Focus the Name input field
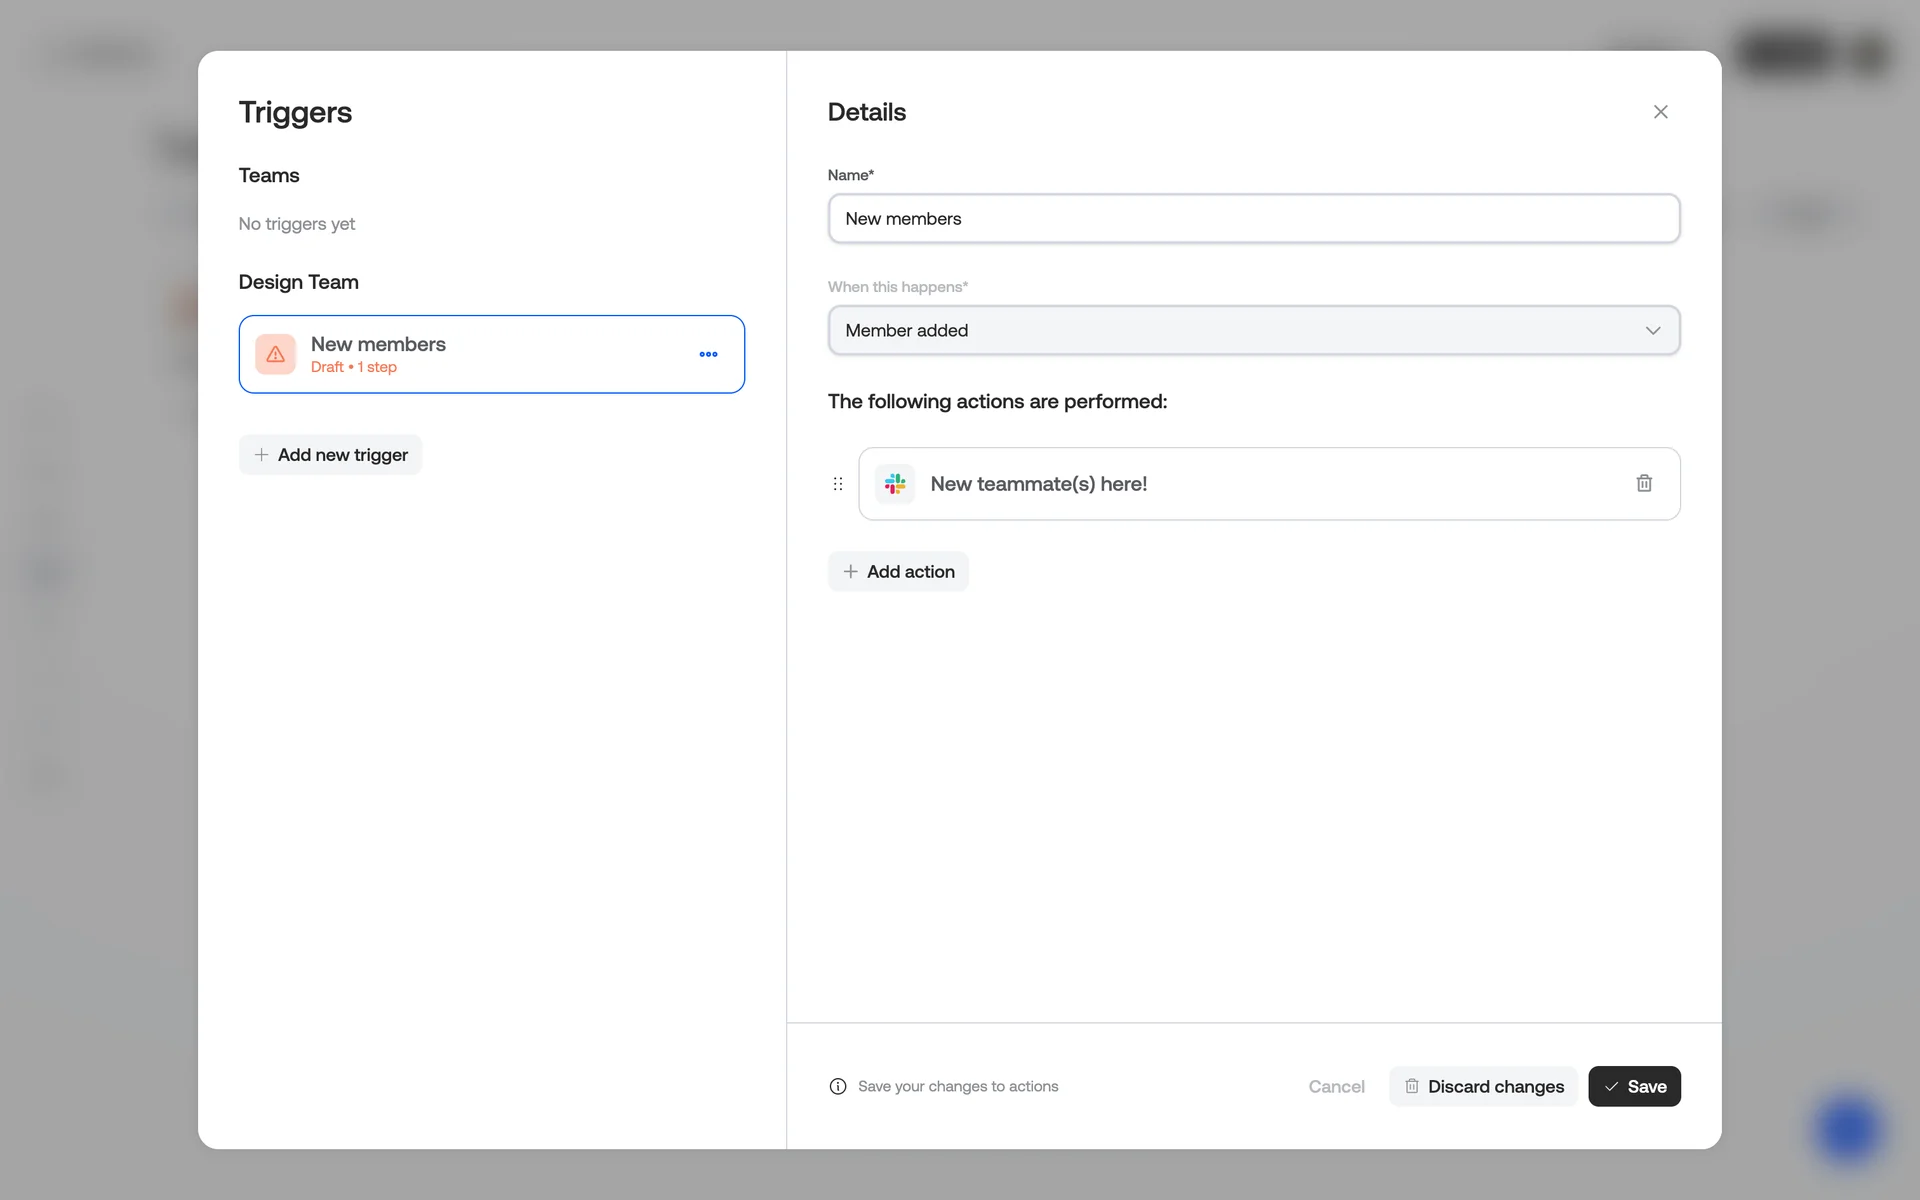This screenshot has height=1200, width=1920. coord(1253,219)
